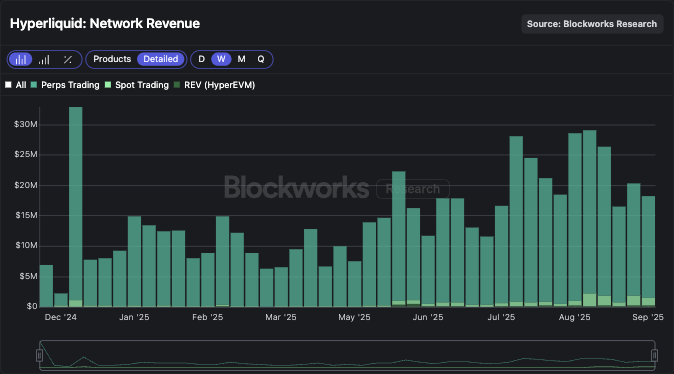Toggle Spot Trading legend series
The image size is (674, 374).
tap(137, 85)
